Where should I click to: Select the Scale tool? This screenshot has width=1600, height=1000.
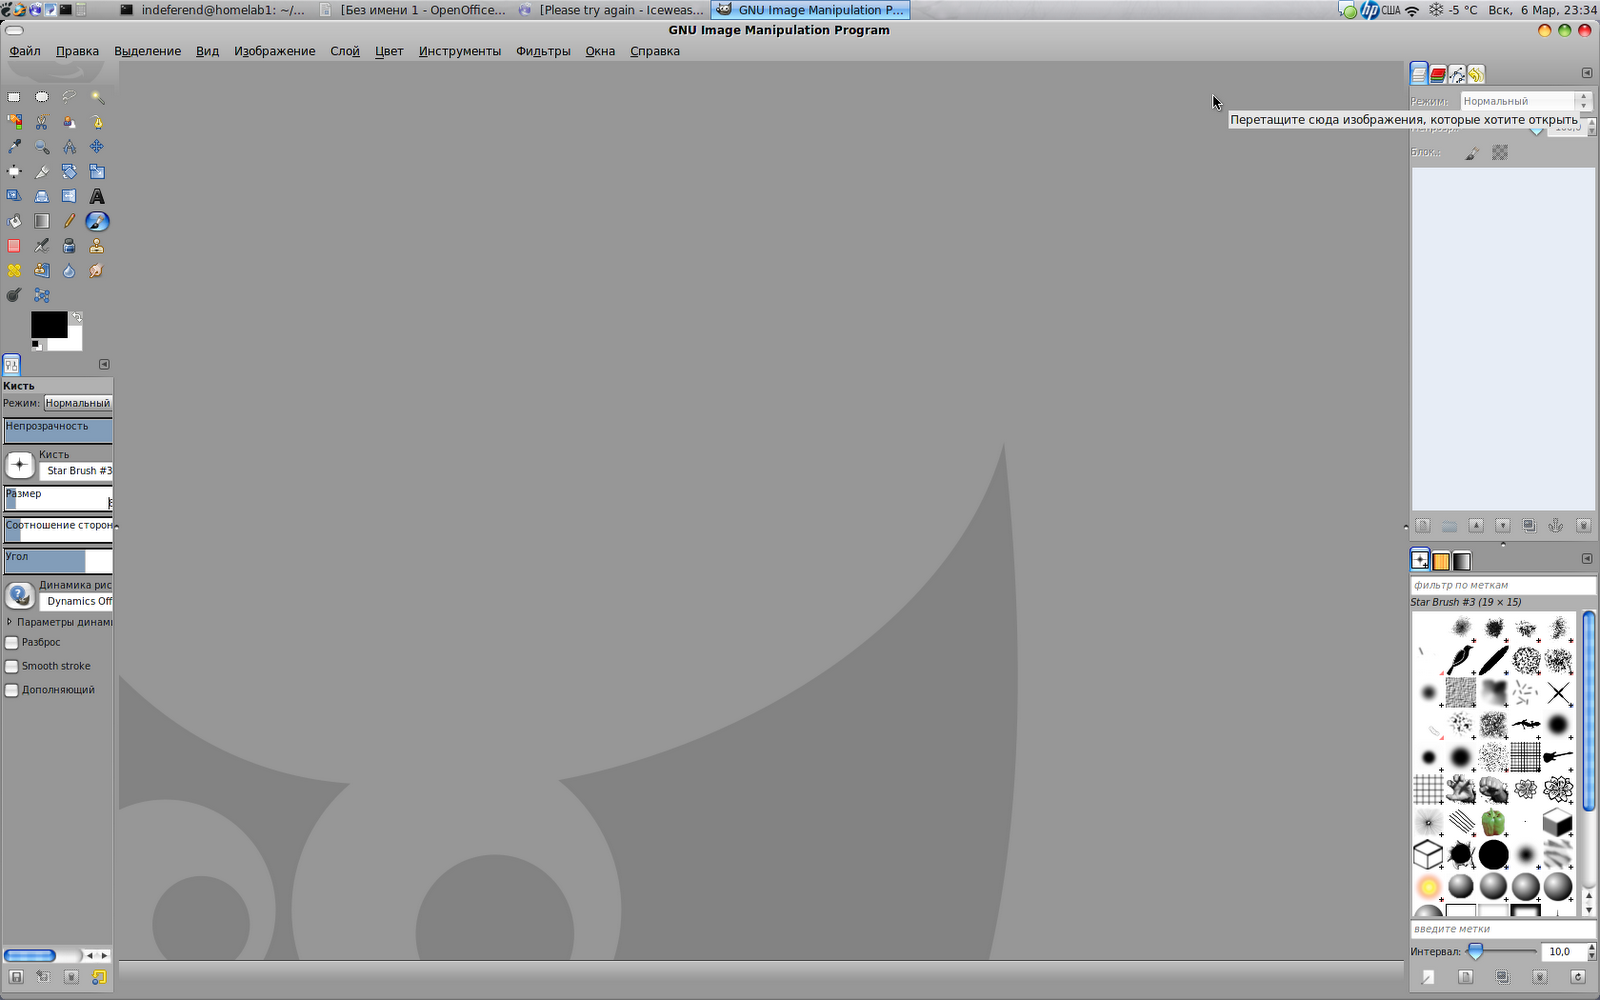pos(97,172)
